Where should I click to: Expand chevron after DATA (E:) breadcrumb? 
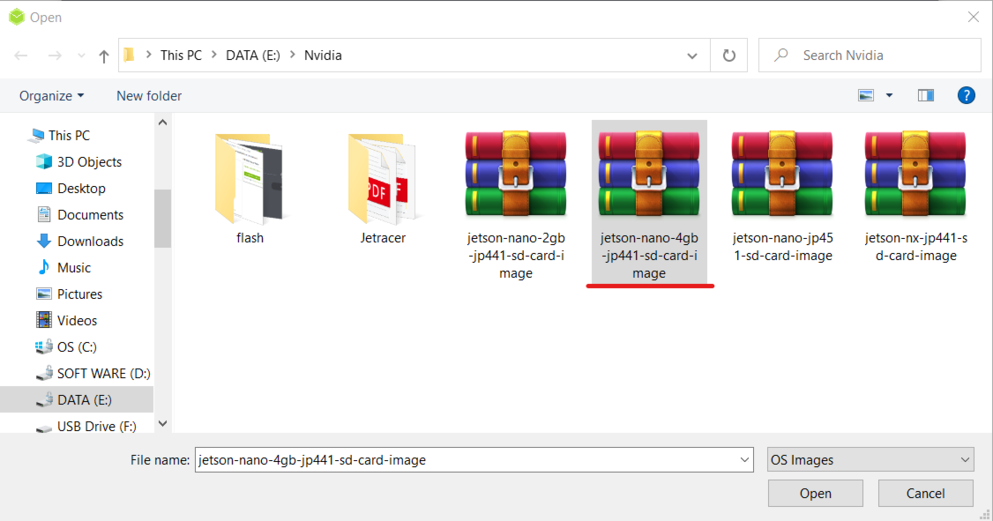pyautogui.click(x=293, y=55)
